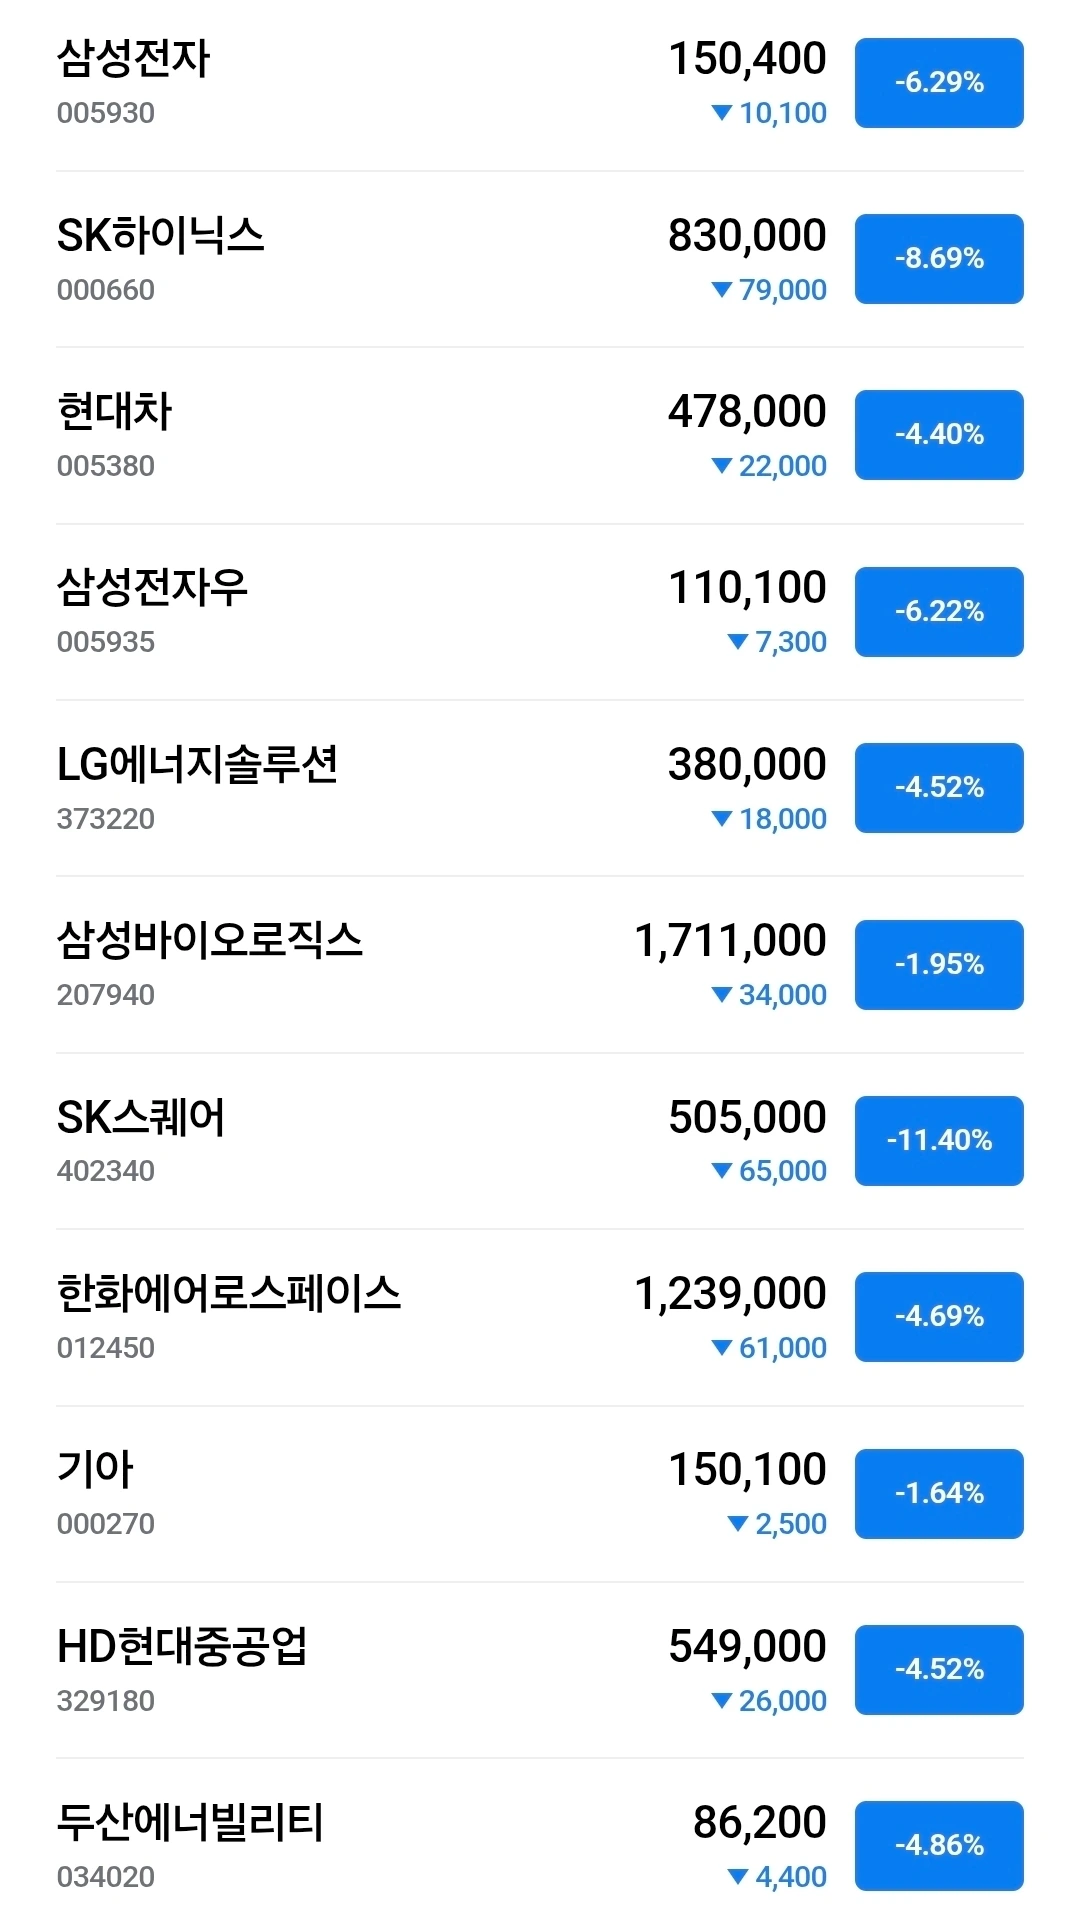
Task: Click the -4.69% change badge
Action: coord(938,1317)
